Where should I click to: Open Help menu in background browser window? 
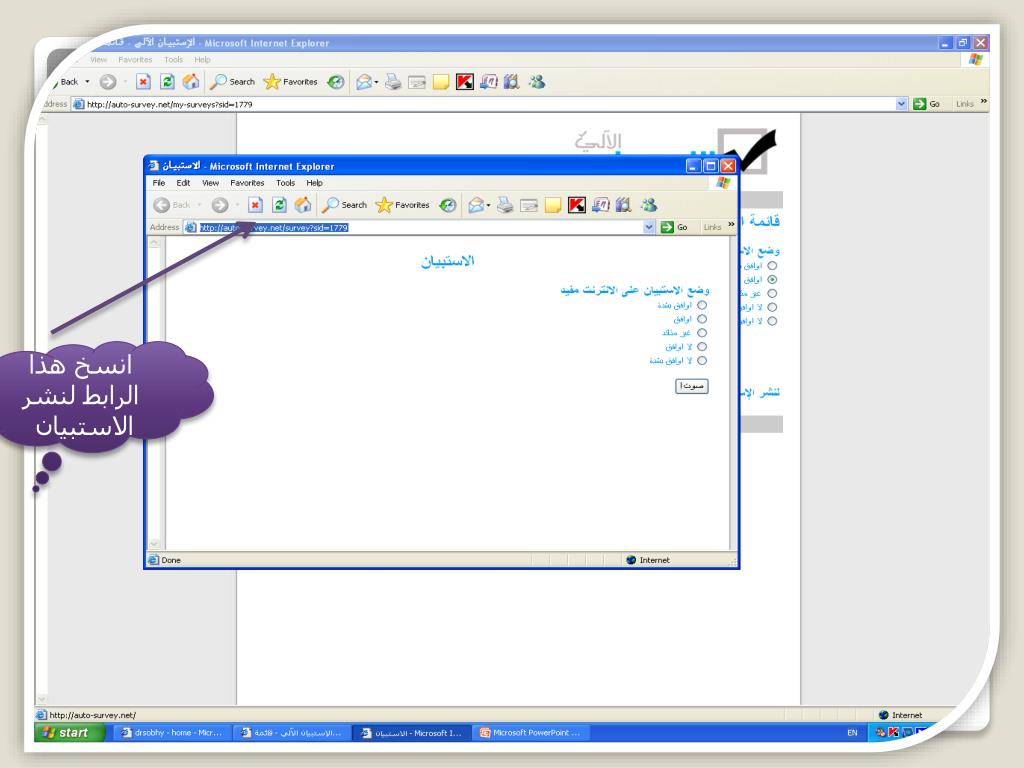(x=202, y=59)
